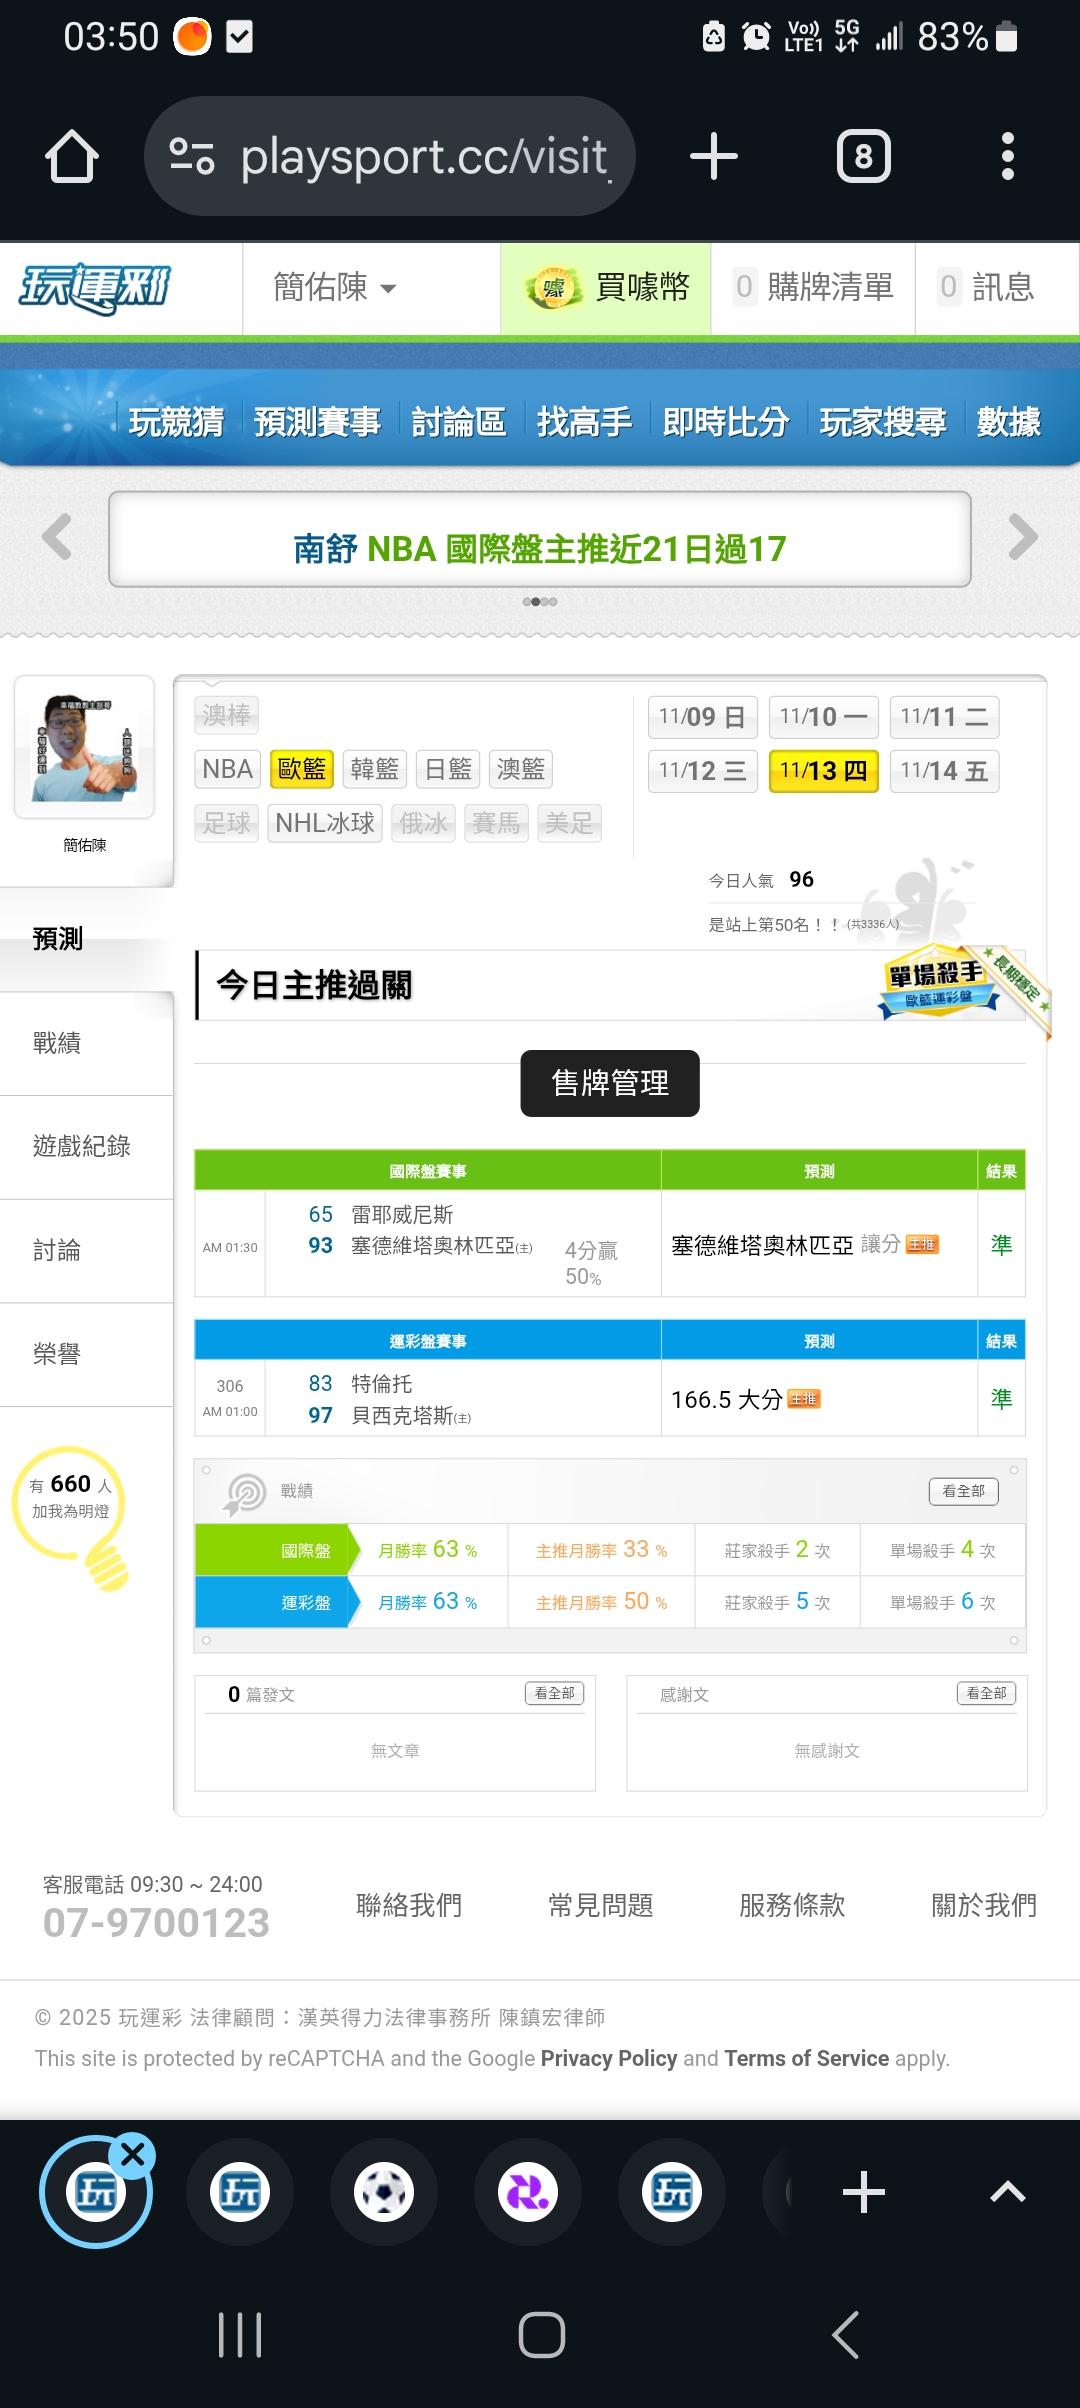1080x2408 pixels.
Task: Tap the 簡佑陳 profile avatar thumbnail
Action: pyautogui.click(x=85, y=747)
